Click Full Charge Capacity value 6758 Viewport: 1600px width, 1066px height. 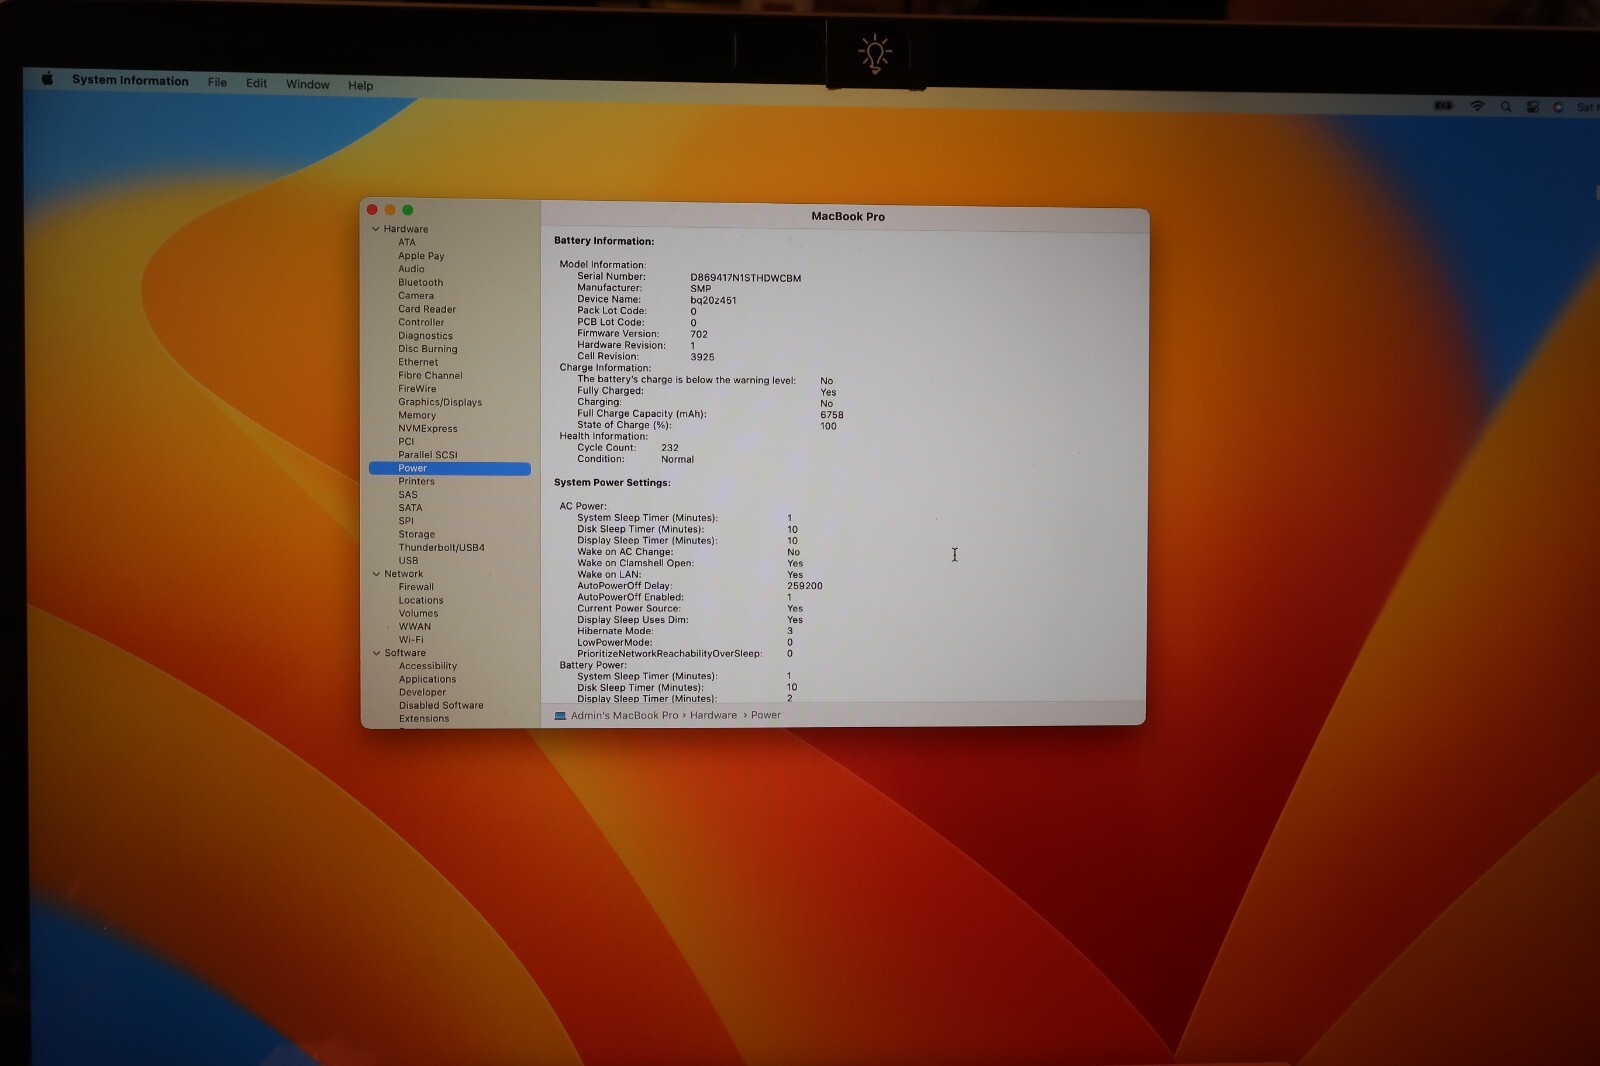832,415
